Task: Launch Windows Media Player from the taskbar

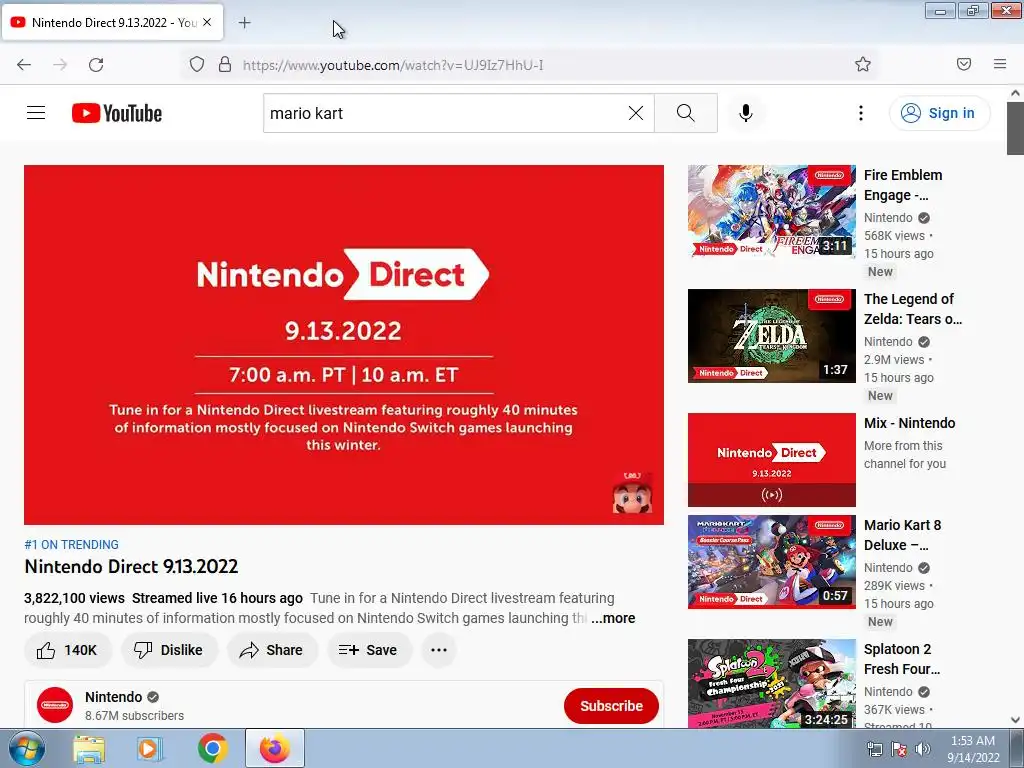Action: (150, 748)
